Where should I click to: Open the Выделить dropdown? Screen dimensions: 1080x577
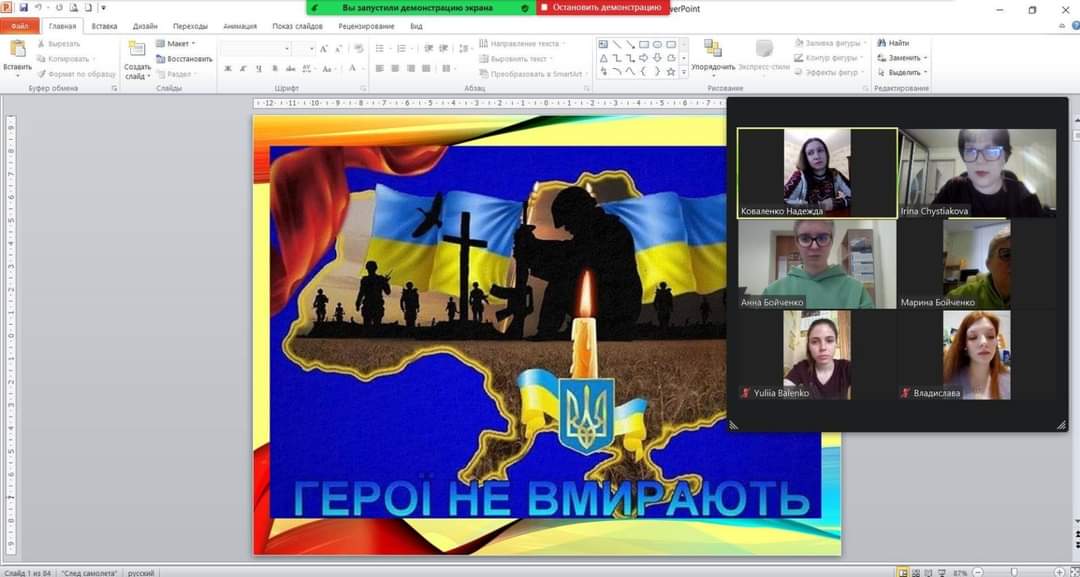(902, 72)
